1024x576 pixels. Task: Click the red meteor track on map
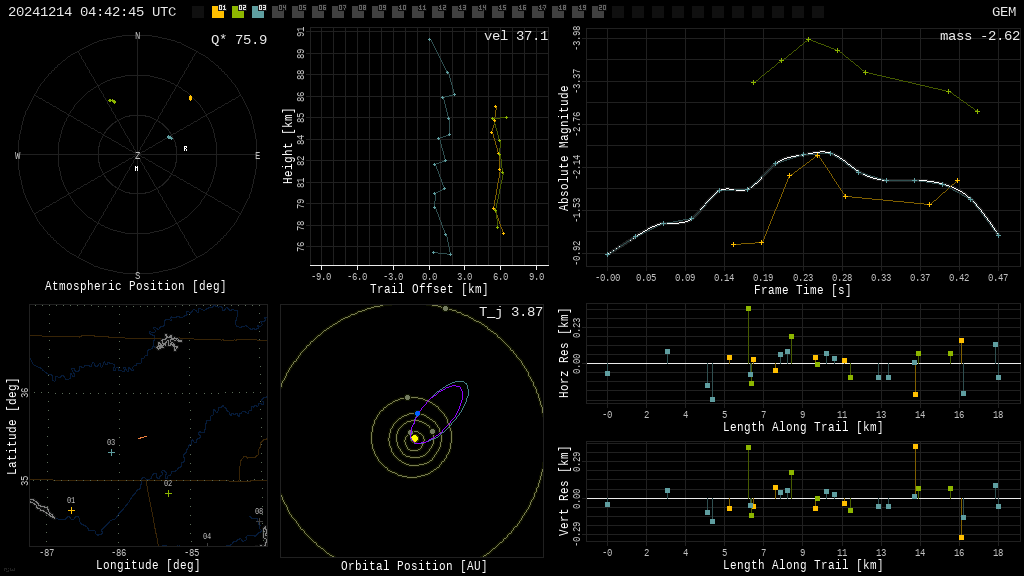coord(142,437)
